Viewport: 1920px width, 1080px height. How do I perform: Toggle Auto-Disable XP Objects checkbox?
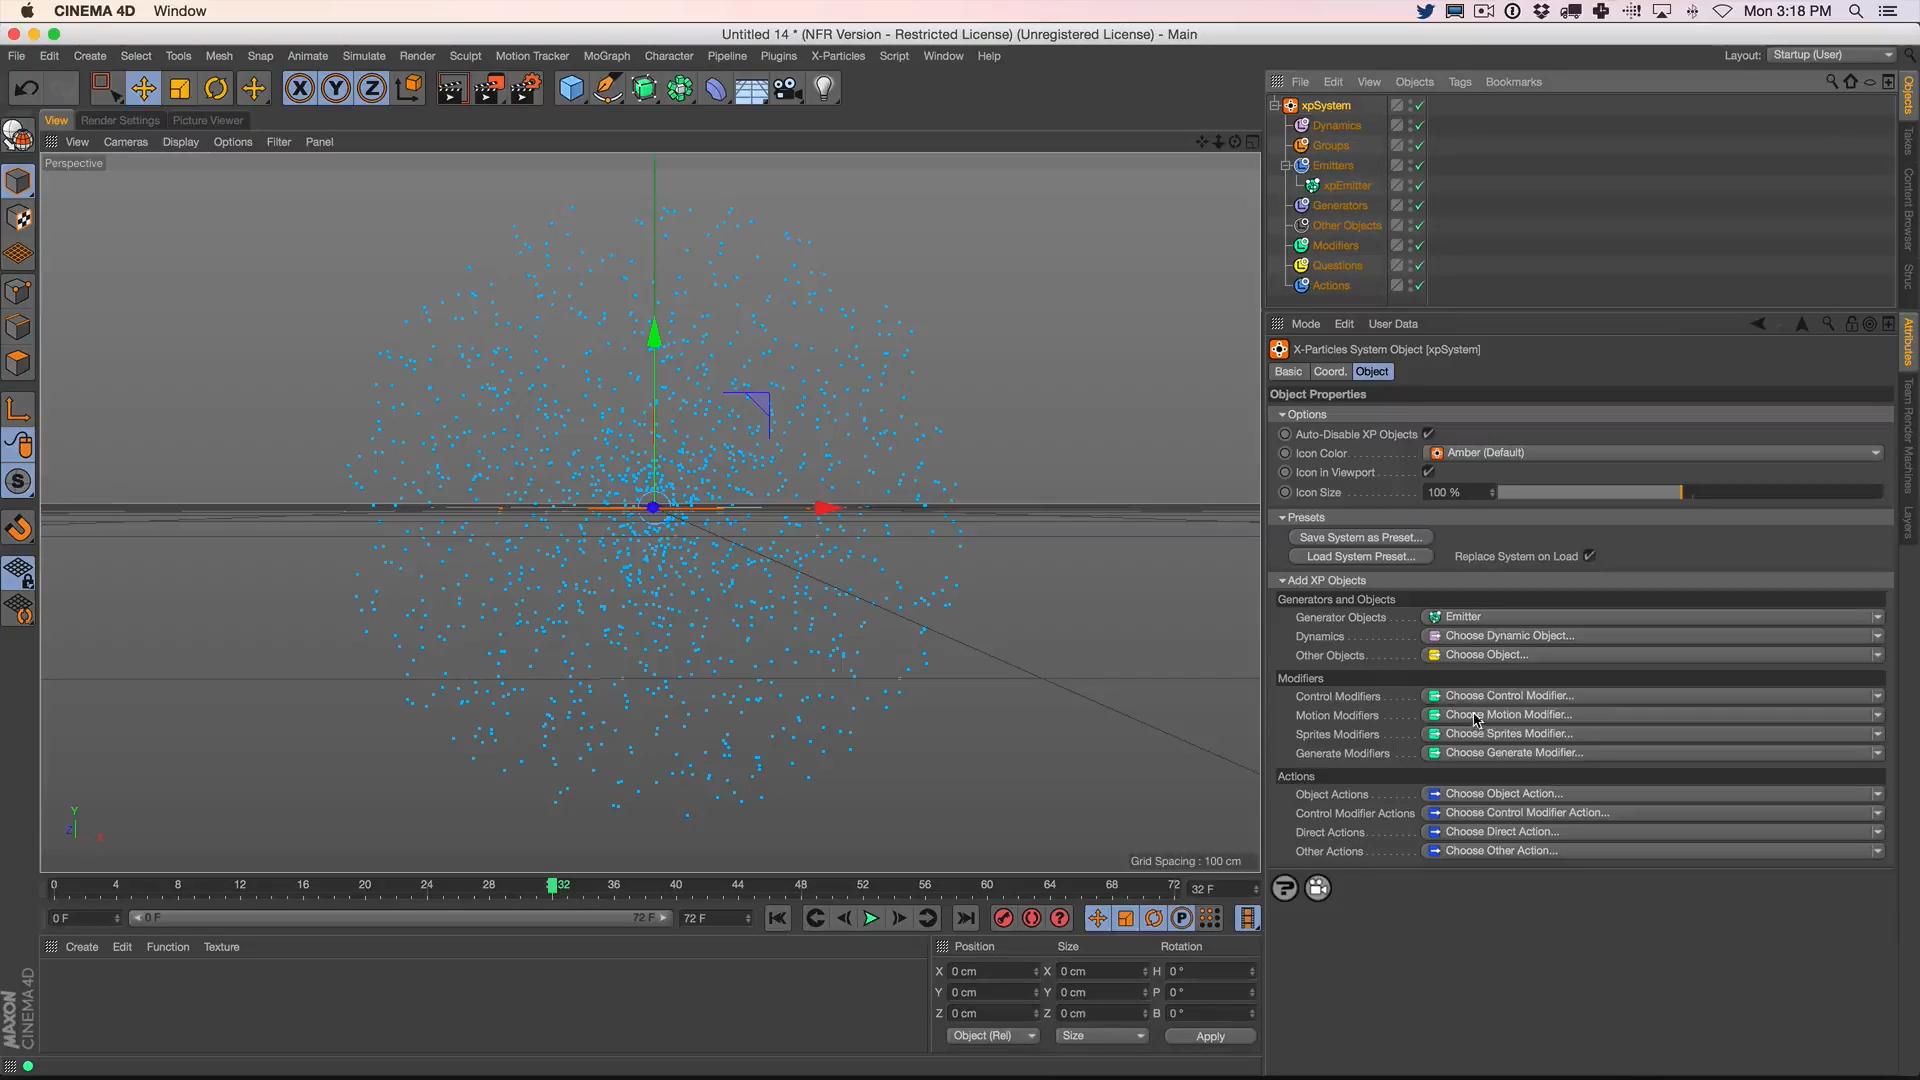click(x=1428, y=434)
